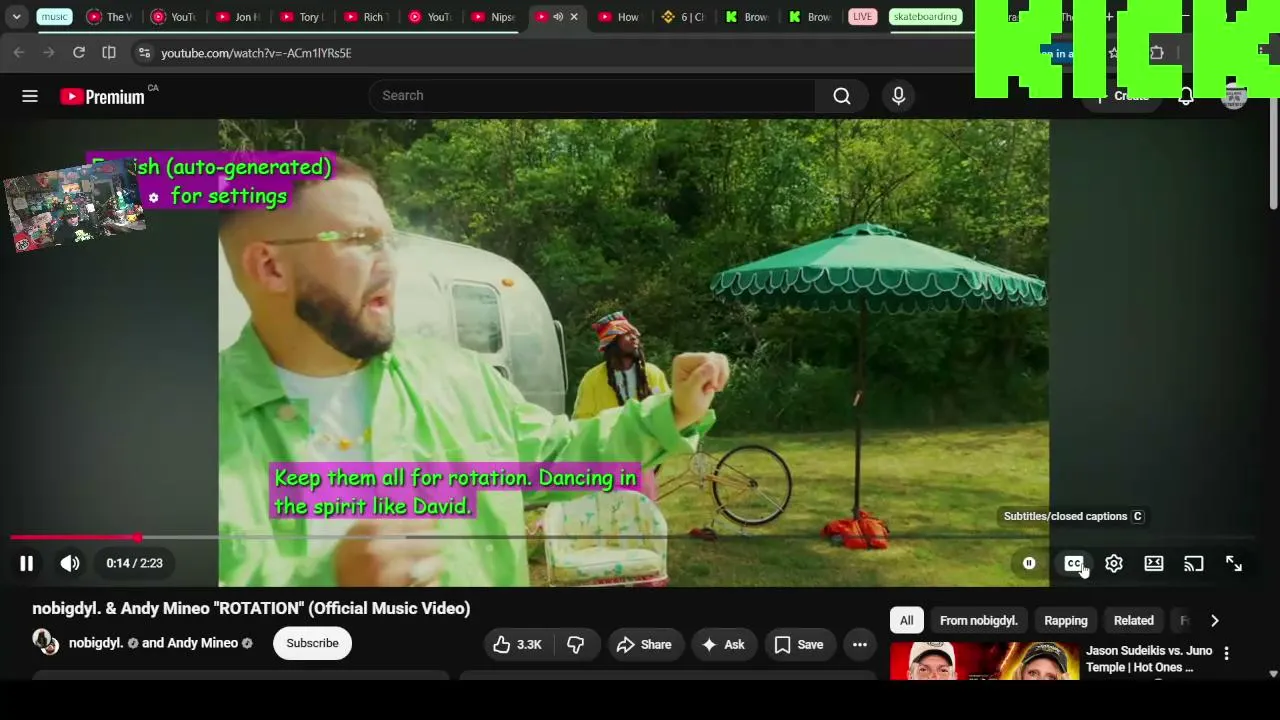Image resolution: width=1280 pixels, height=720 pixels.
Task: Switch to the '6 | Cl' browser tab
Action: [x=684, y=17]
